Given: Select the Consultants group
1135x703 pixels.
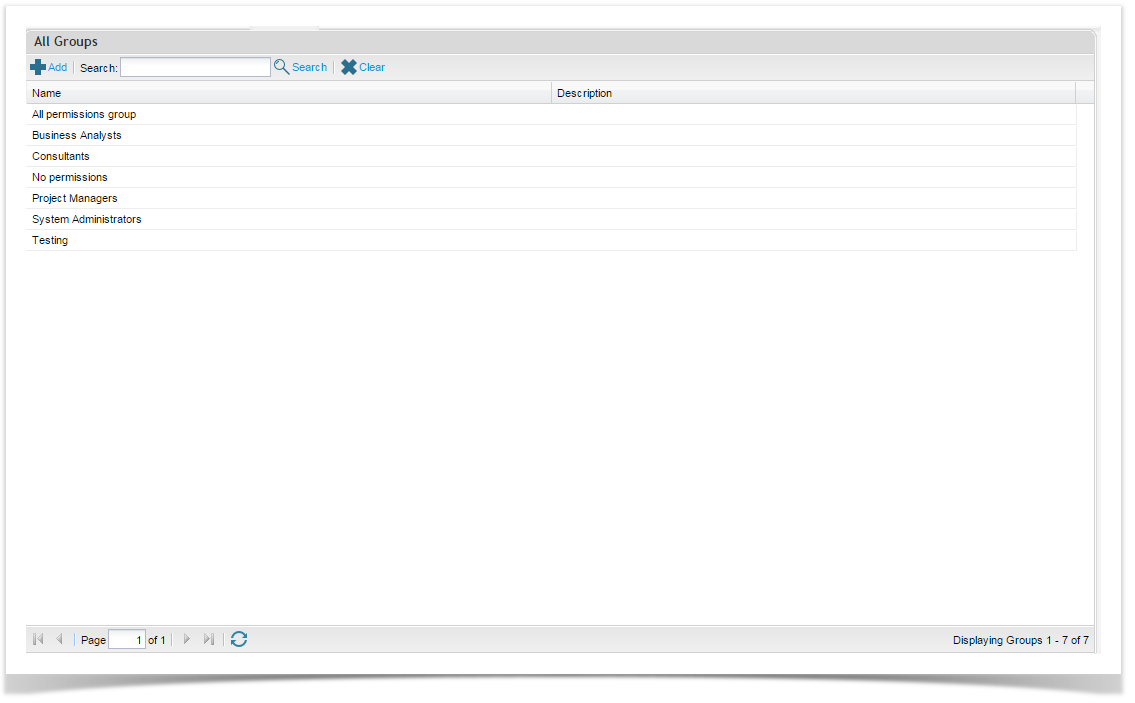Looking at the screenshot, I should [x=61, y=156].
